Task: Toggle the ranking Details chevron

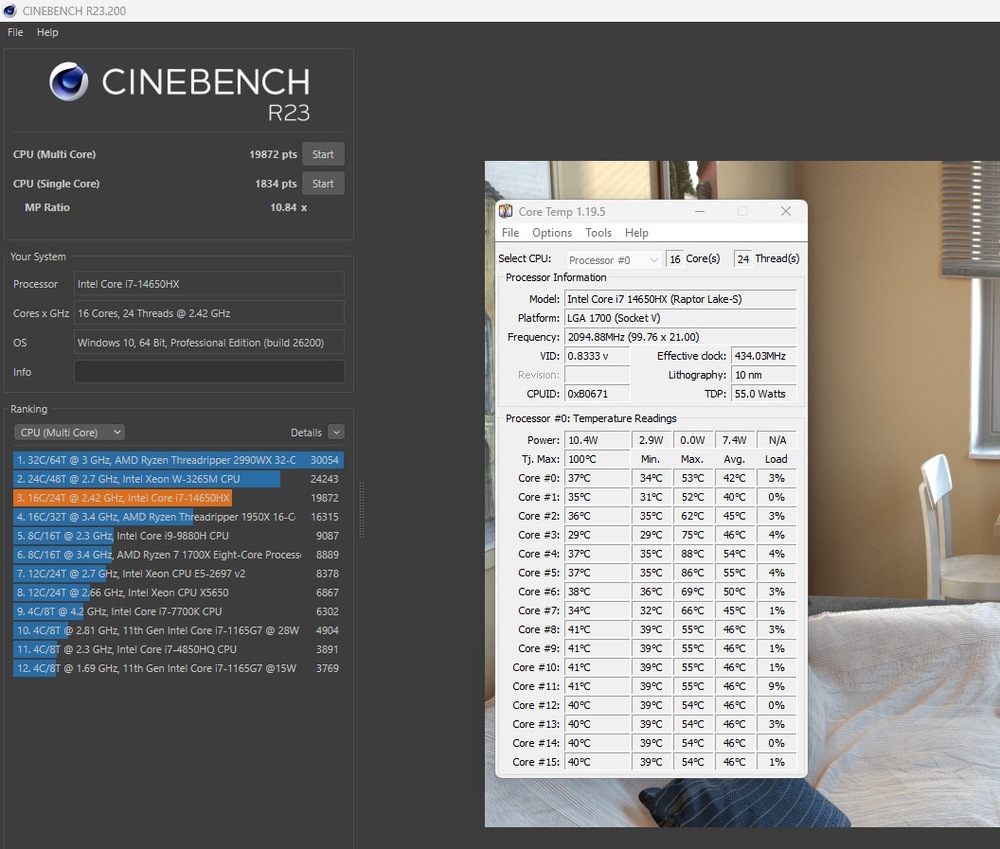Action: click(x=336, y=432)
